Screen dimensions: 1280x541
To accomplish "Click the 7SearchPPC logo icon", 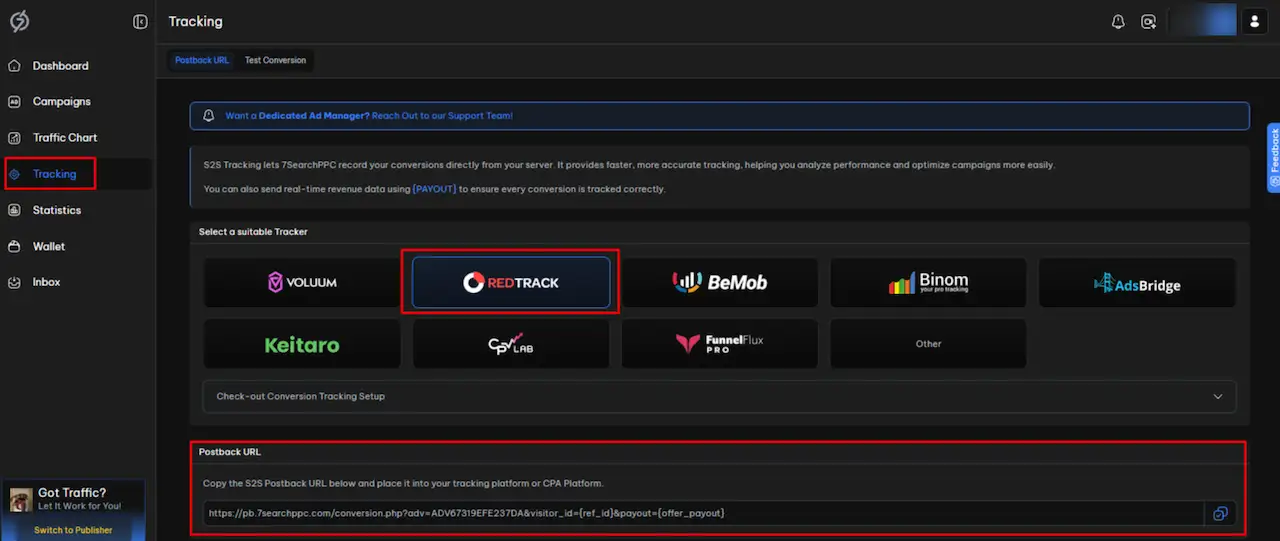I will click(17, 21).
